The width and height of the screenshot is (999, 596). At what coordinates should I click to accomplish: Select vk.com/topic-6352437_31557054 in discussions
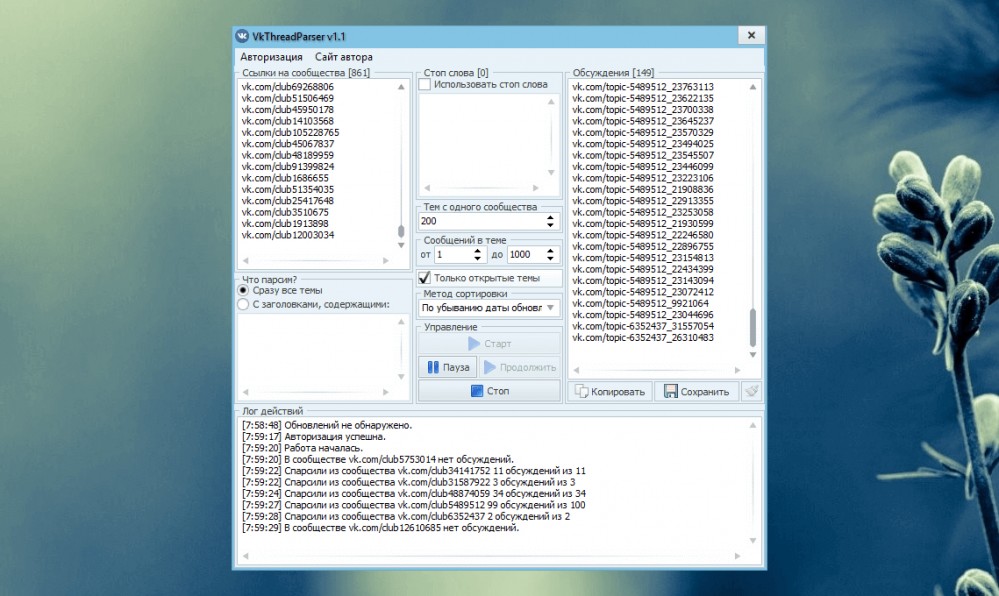(643, 326)
